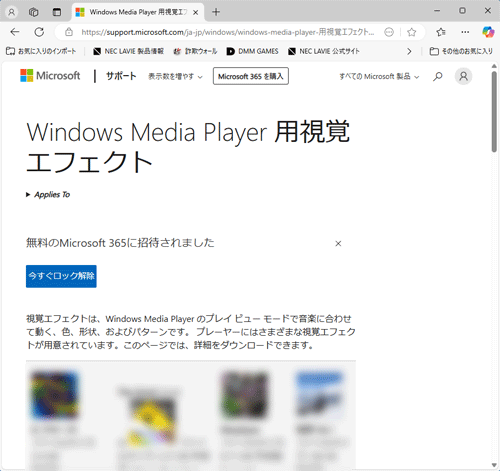Open the Microsoft account sign-in icon
The height and width of the screenshot is (471, 500).
463,76
